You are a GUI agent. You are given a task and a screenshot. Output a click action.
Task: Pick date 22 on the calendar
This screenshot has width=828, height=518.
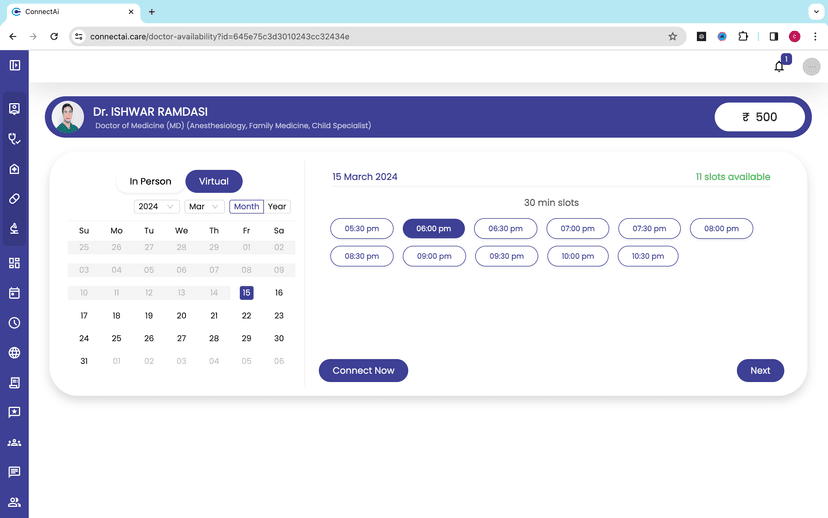[246, 316]
